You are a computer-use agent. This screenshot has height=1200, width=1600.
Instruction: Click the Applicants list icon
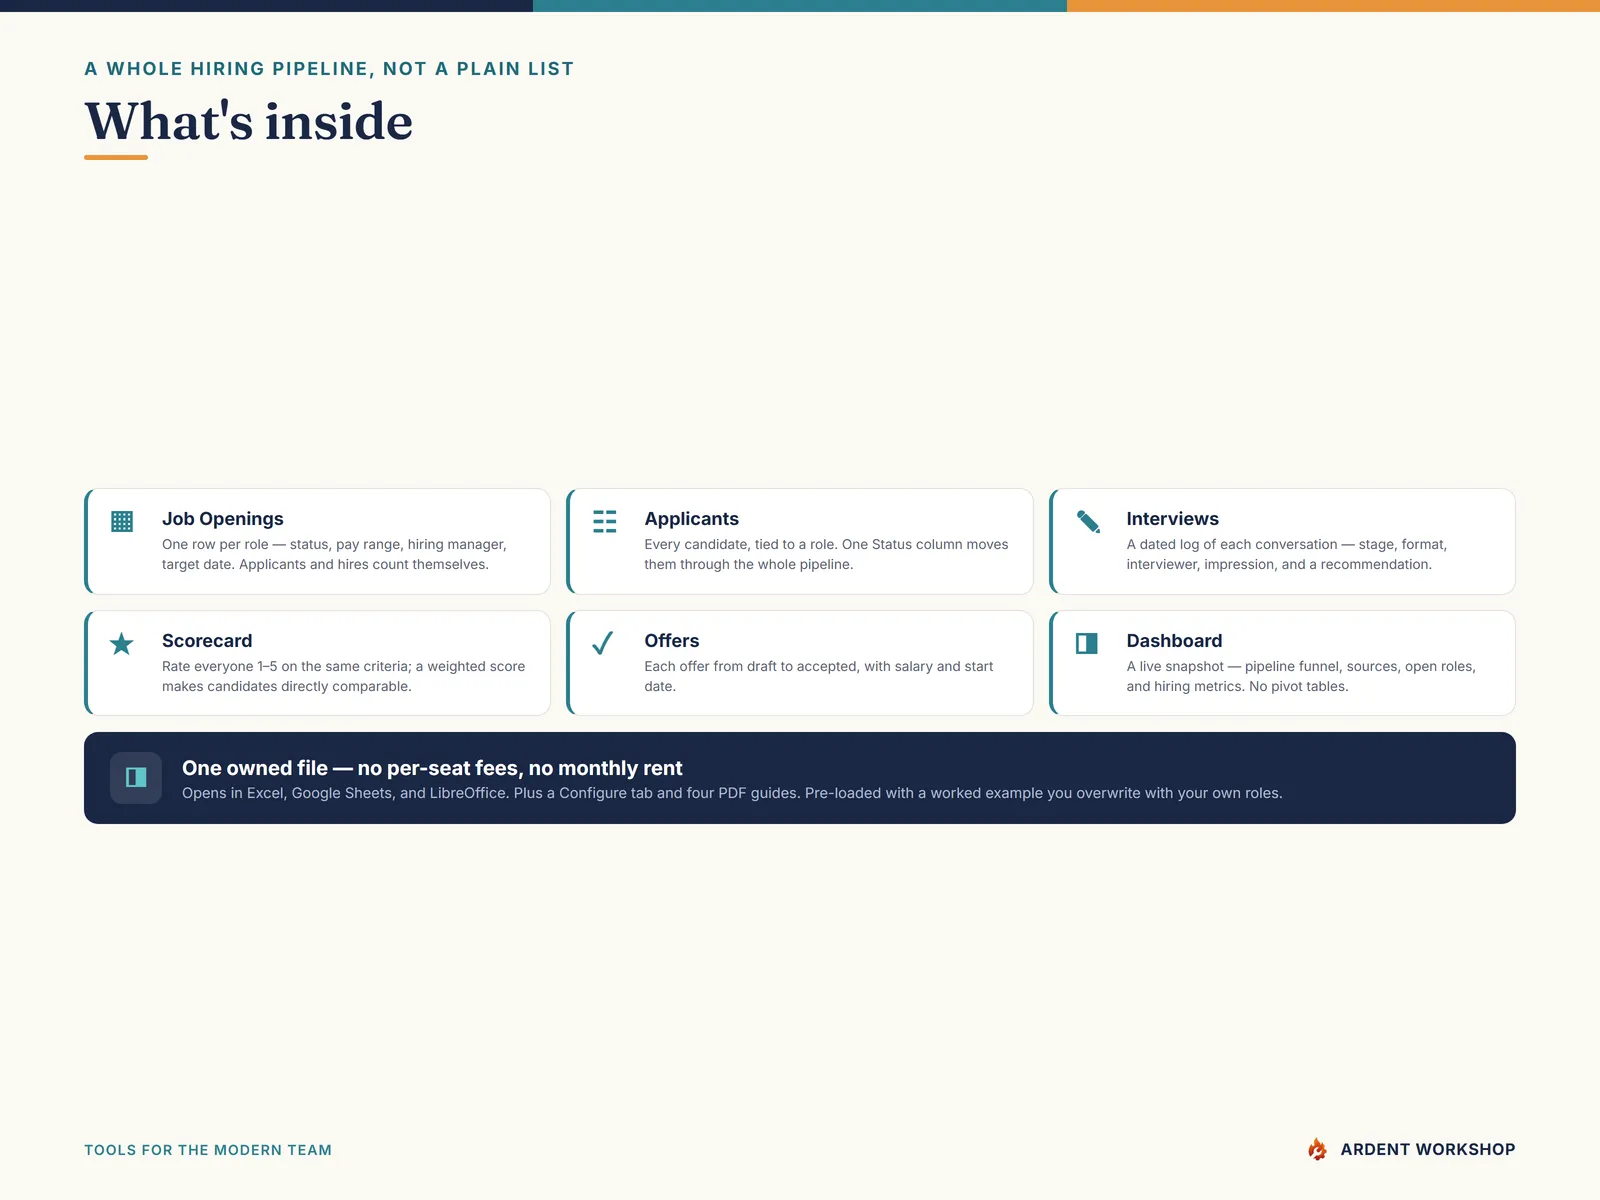605,521
